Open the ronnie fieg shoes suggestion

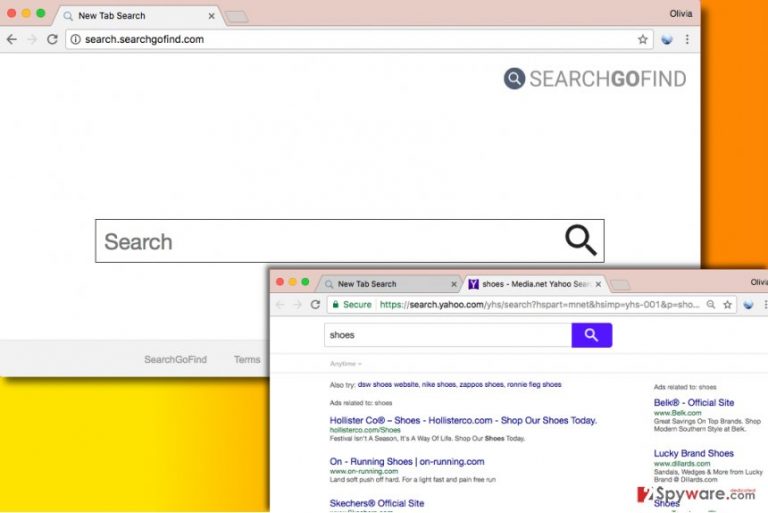click(x=534, y=385)
